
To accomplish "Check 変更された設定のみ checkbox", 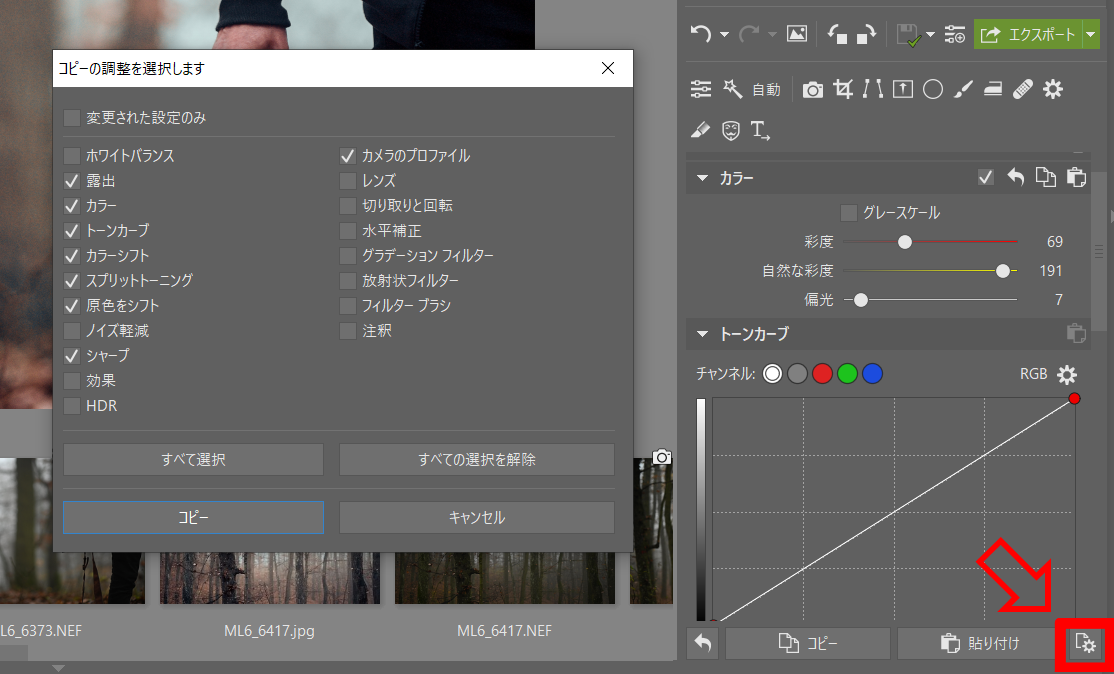I will pos(72,117).
